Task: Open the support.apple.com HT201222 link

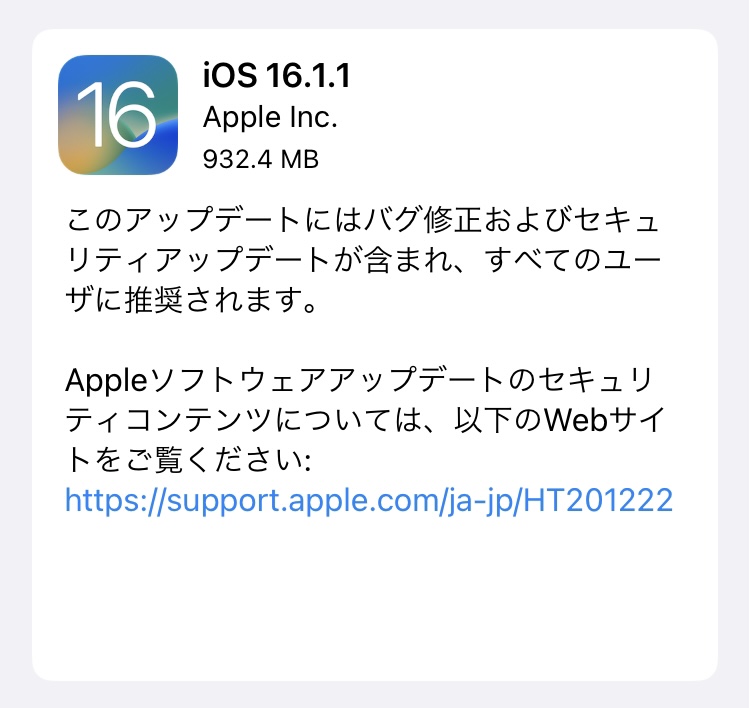Action: (x=369, y=500)
